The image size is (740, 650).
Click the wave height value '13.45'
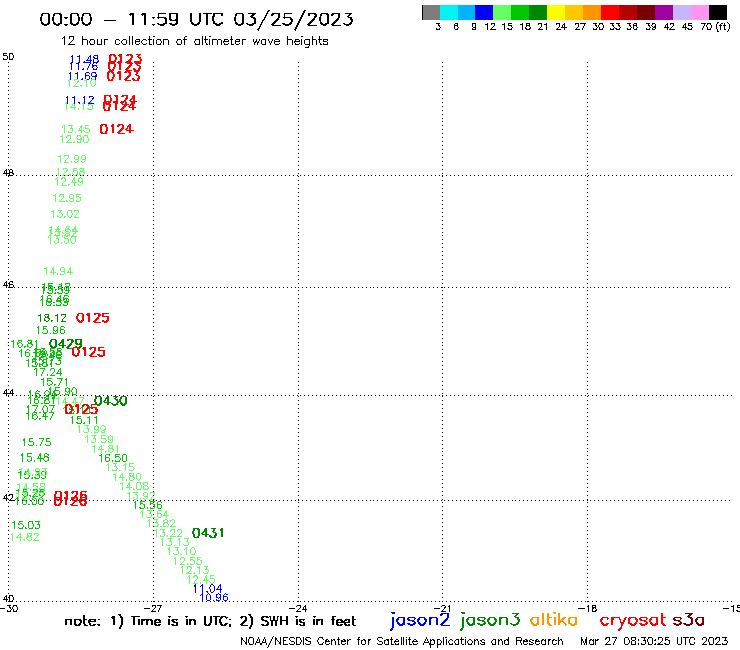click(76, 129)
